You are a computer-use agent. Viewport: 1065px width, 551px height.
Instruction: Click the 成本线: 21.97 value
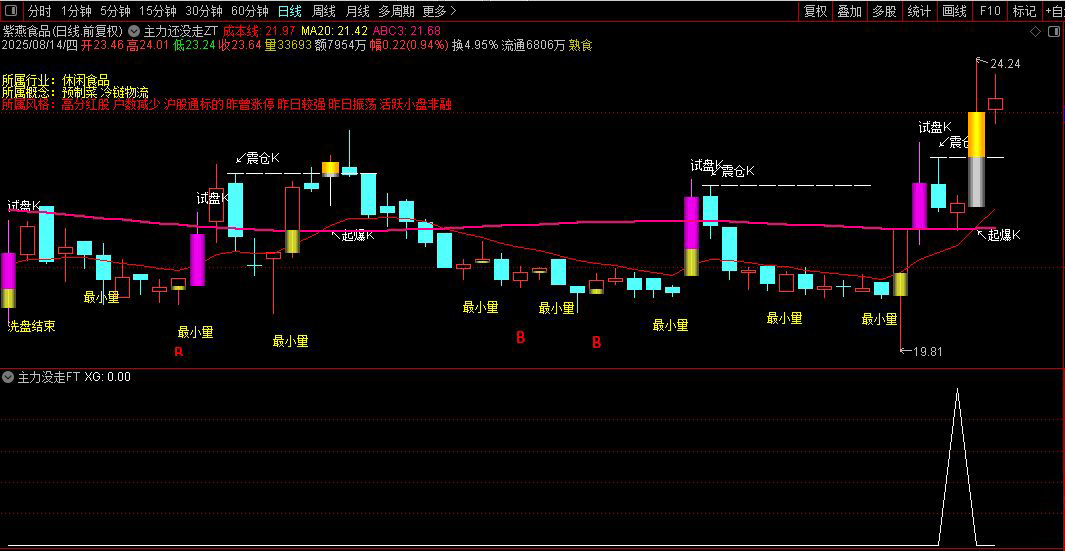pos(259,31)
